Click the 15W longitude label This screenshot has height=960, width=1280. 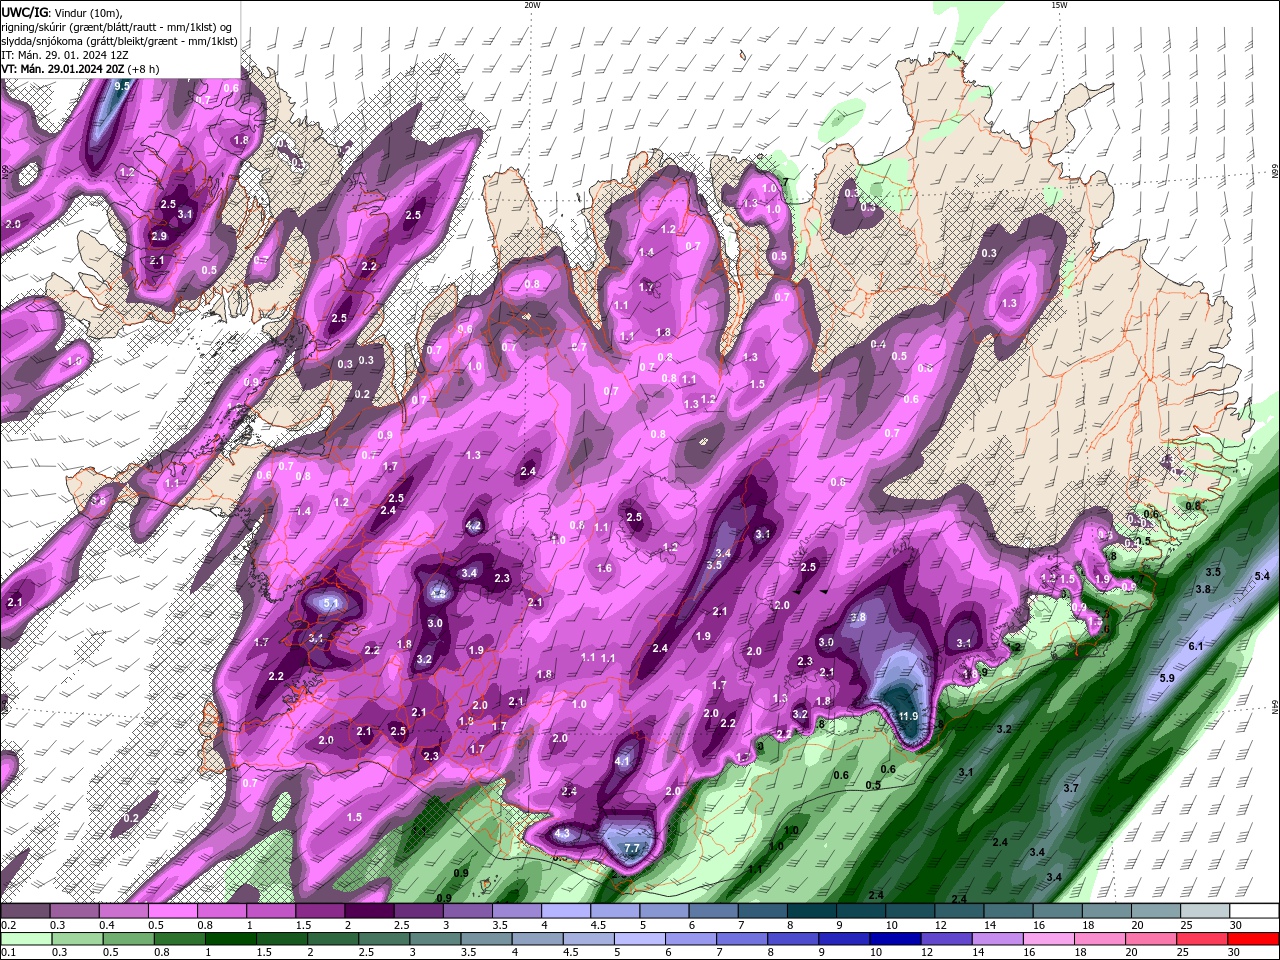point(1059,5)
